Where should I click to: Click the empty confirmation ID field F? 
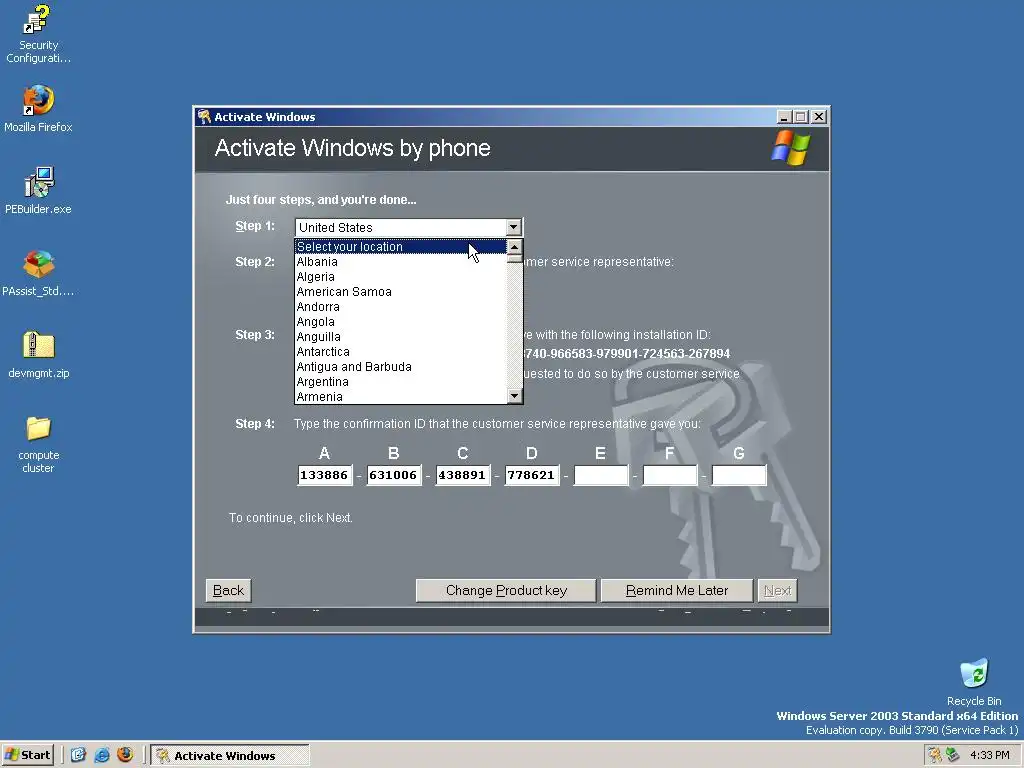tap(670, 475)
